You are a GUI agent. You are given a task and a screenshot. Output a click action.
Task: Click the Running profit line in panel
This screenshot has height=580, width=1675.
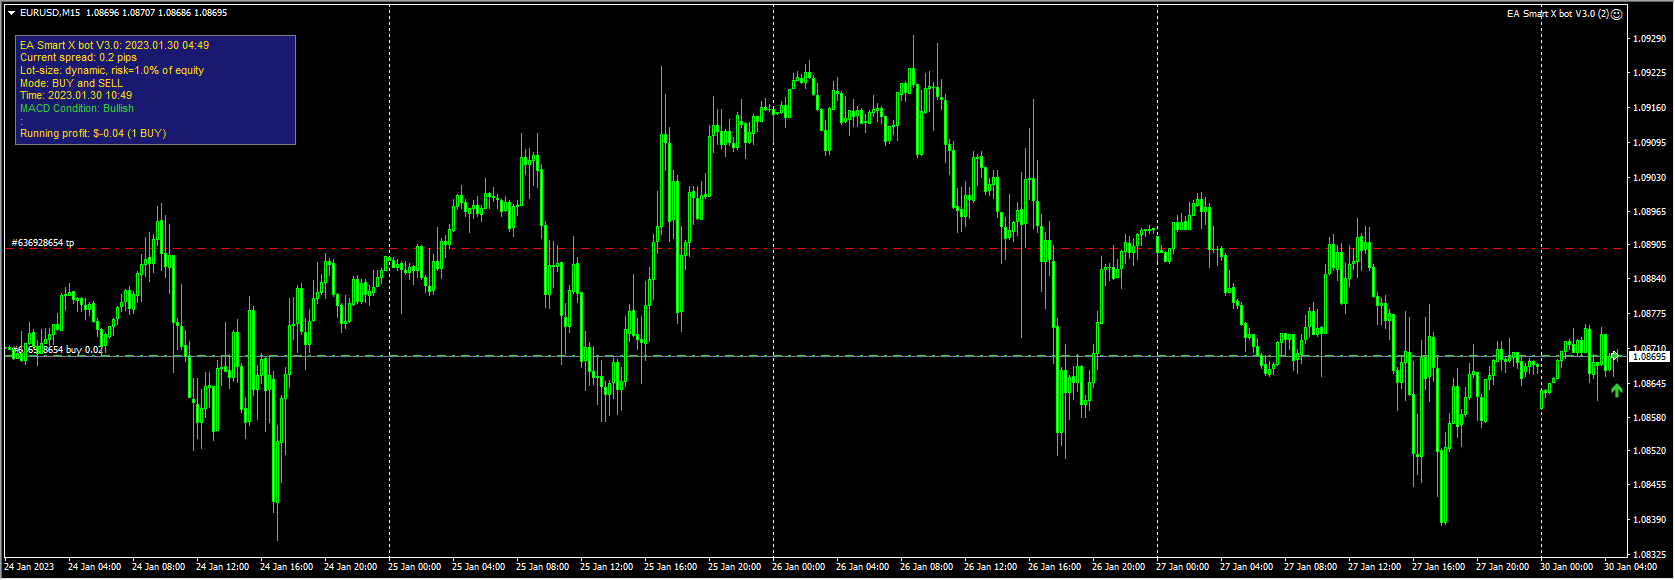(93, 133)
